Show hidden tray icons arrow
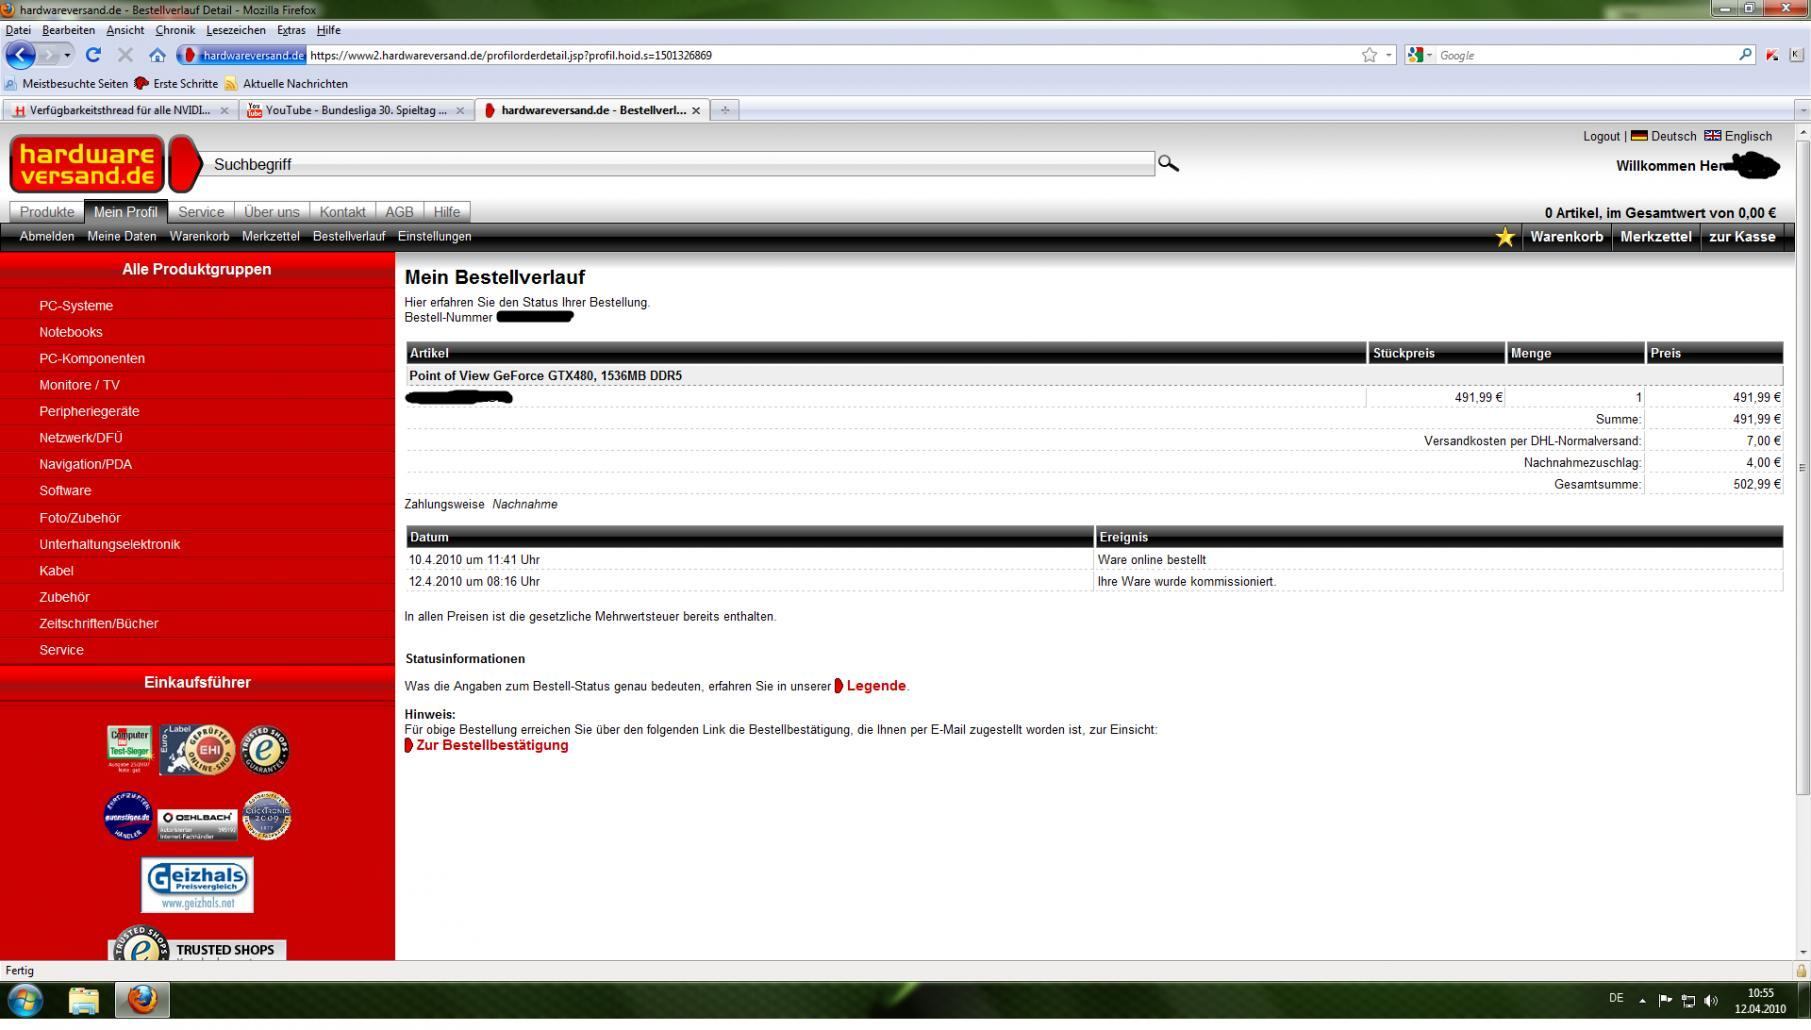The image size is (1811, 1030). (1642, 1000)
